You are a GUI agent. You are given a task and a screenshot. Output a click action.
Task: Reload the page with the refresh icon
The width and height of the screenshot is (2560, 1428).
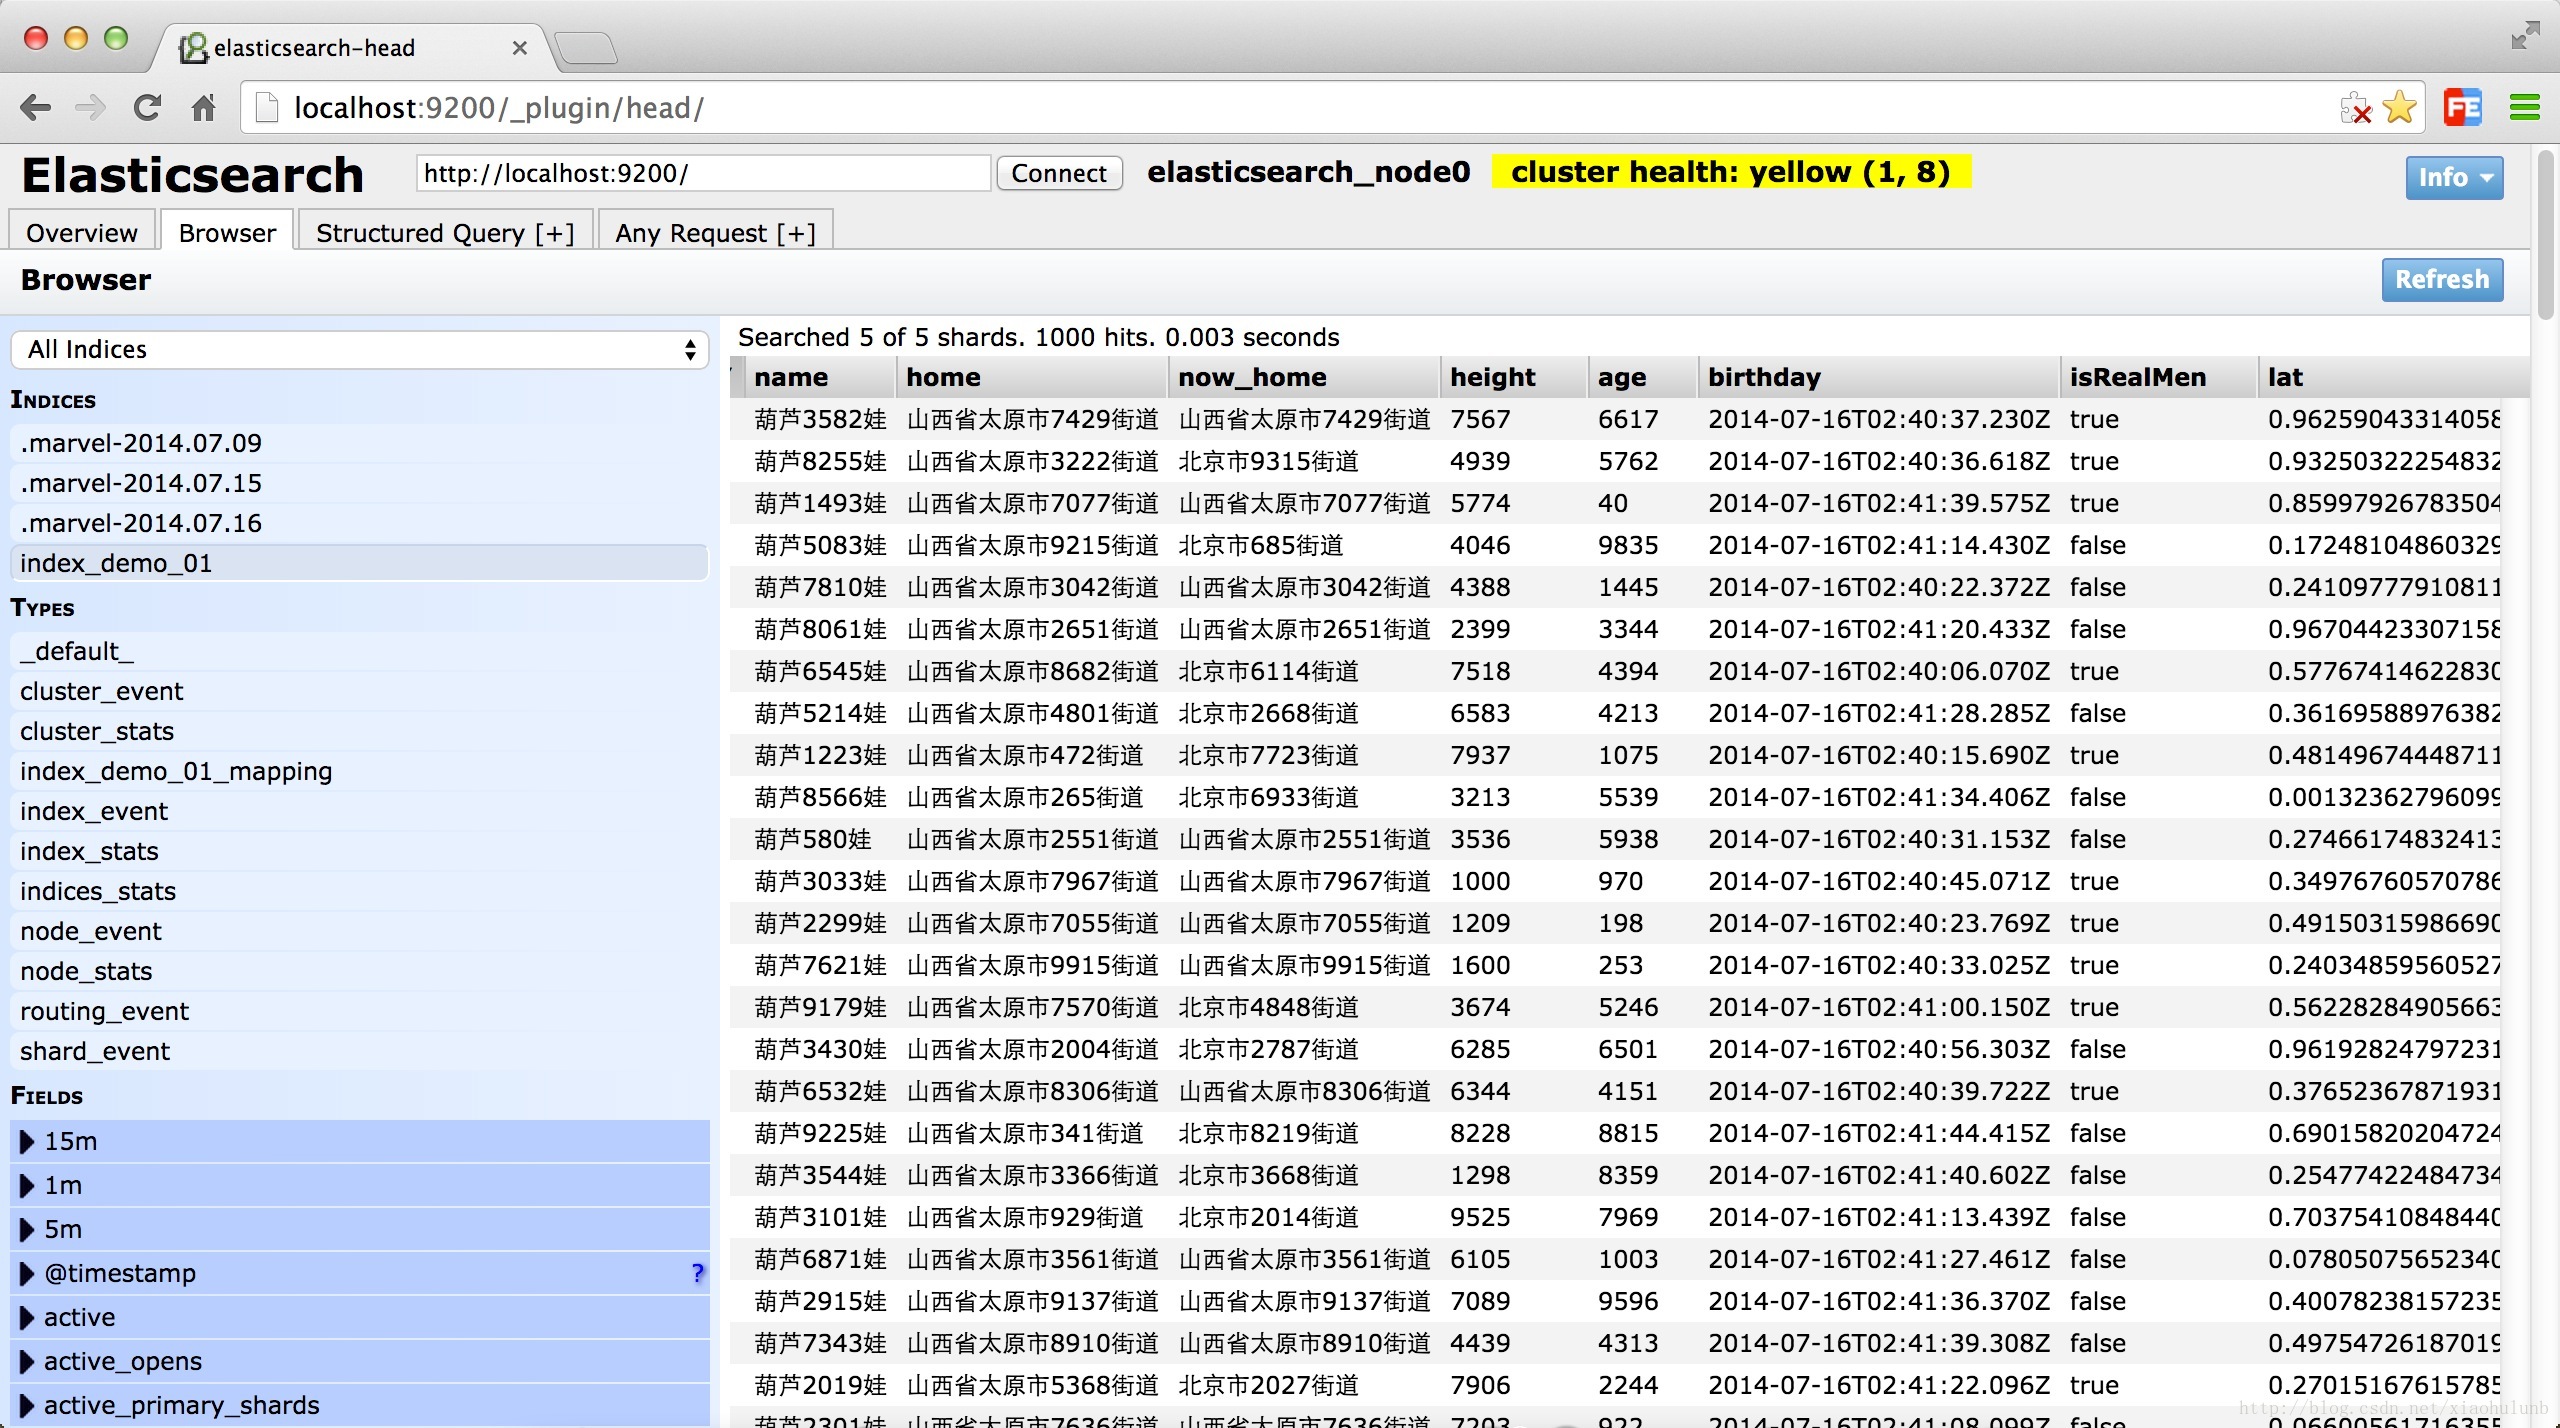pos(148,107)
